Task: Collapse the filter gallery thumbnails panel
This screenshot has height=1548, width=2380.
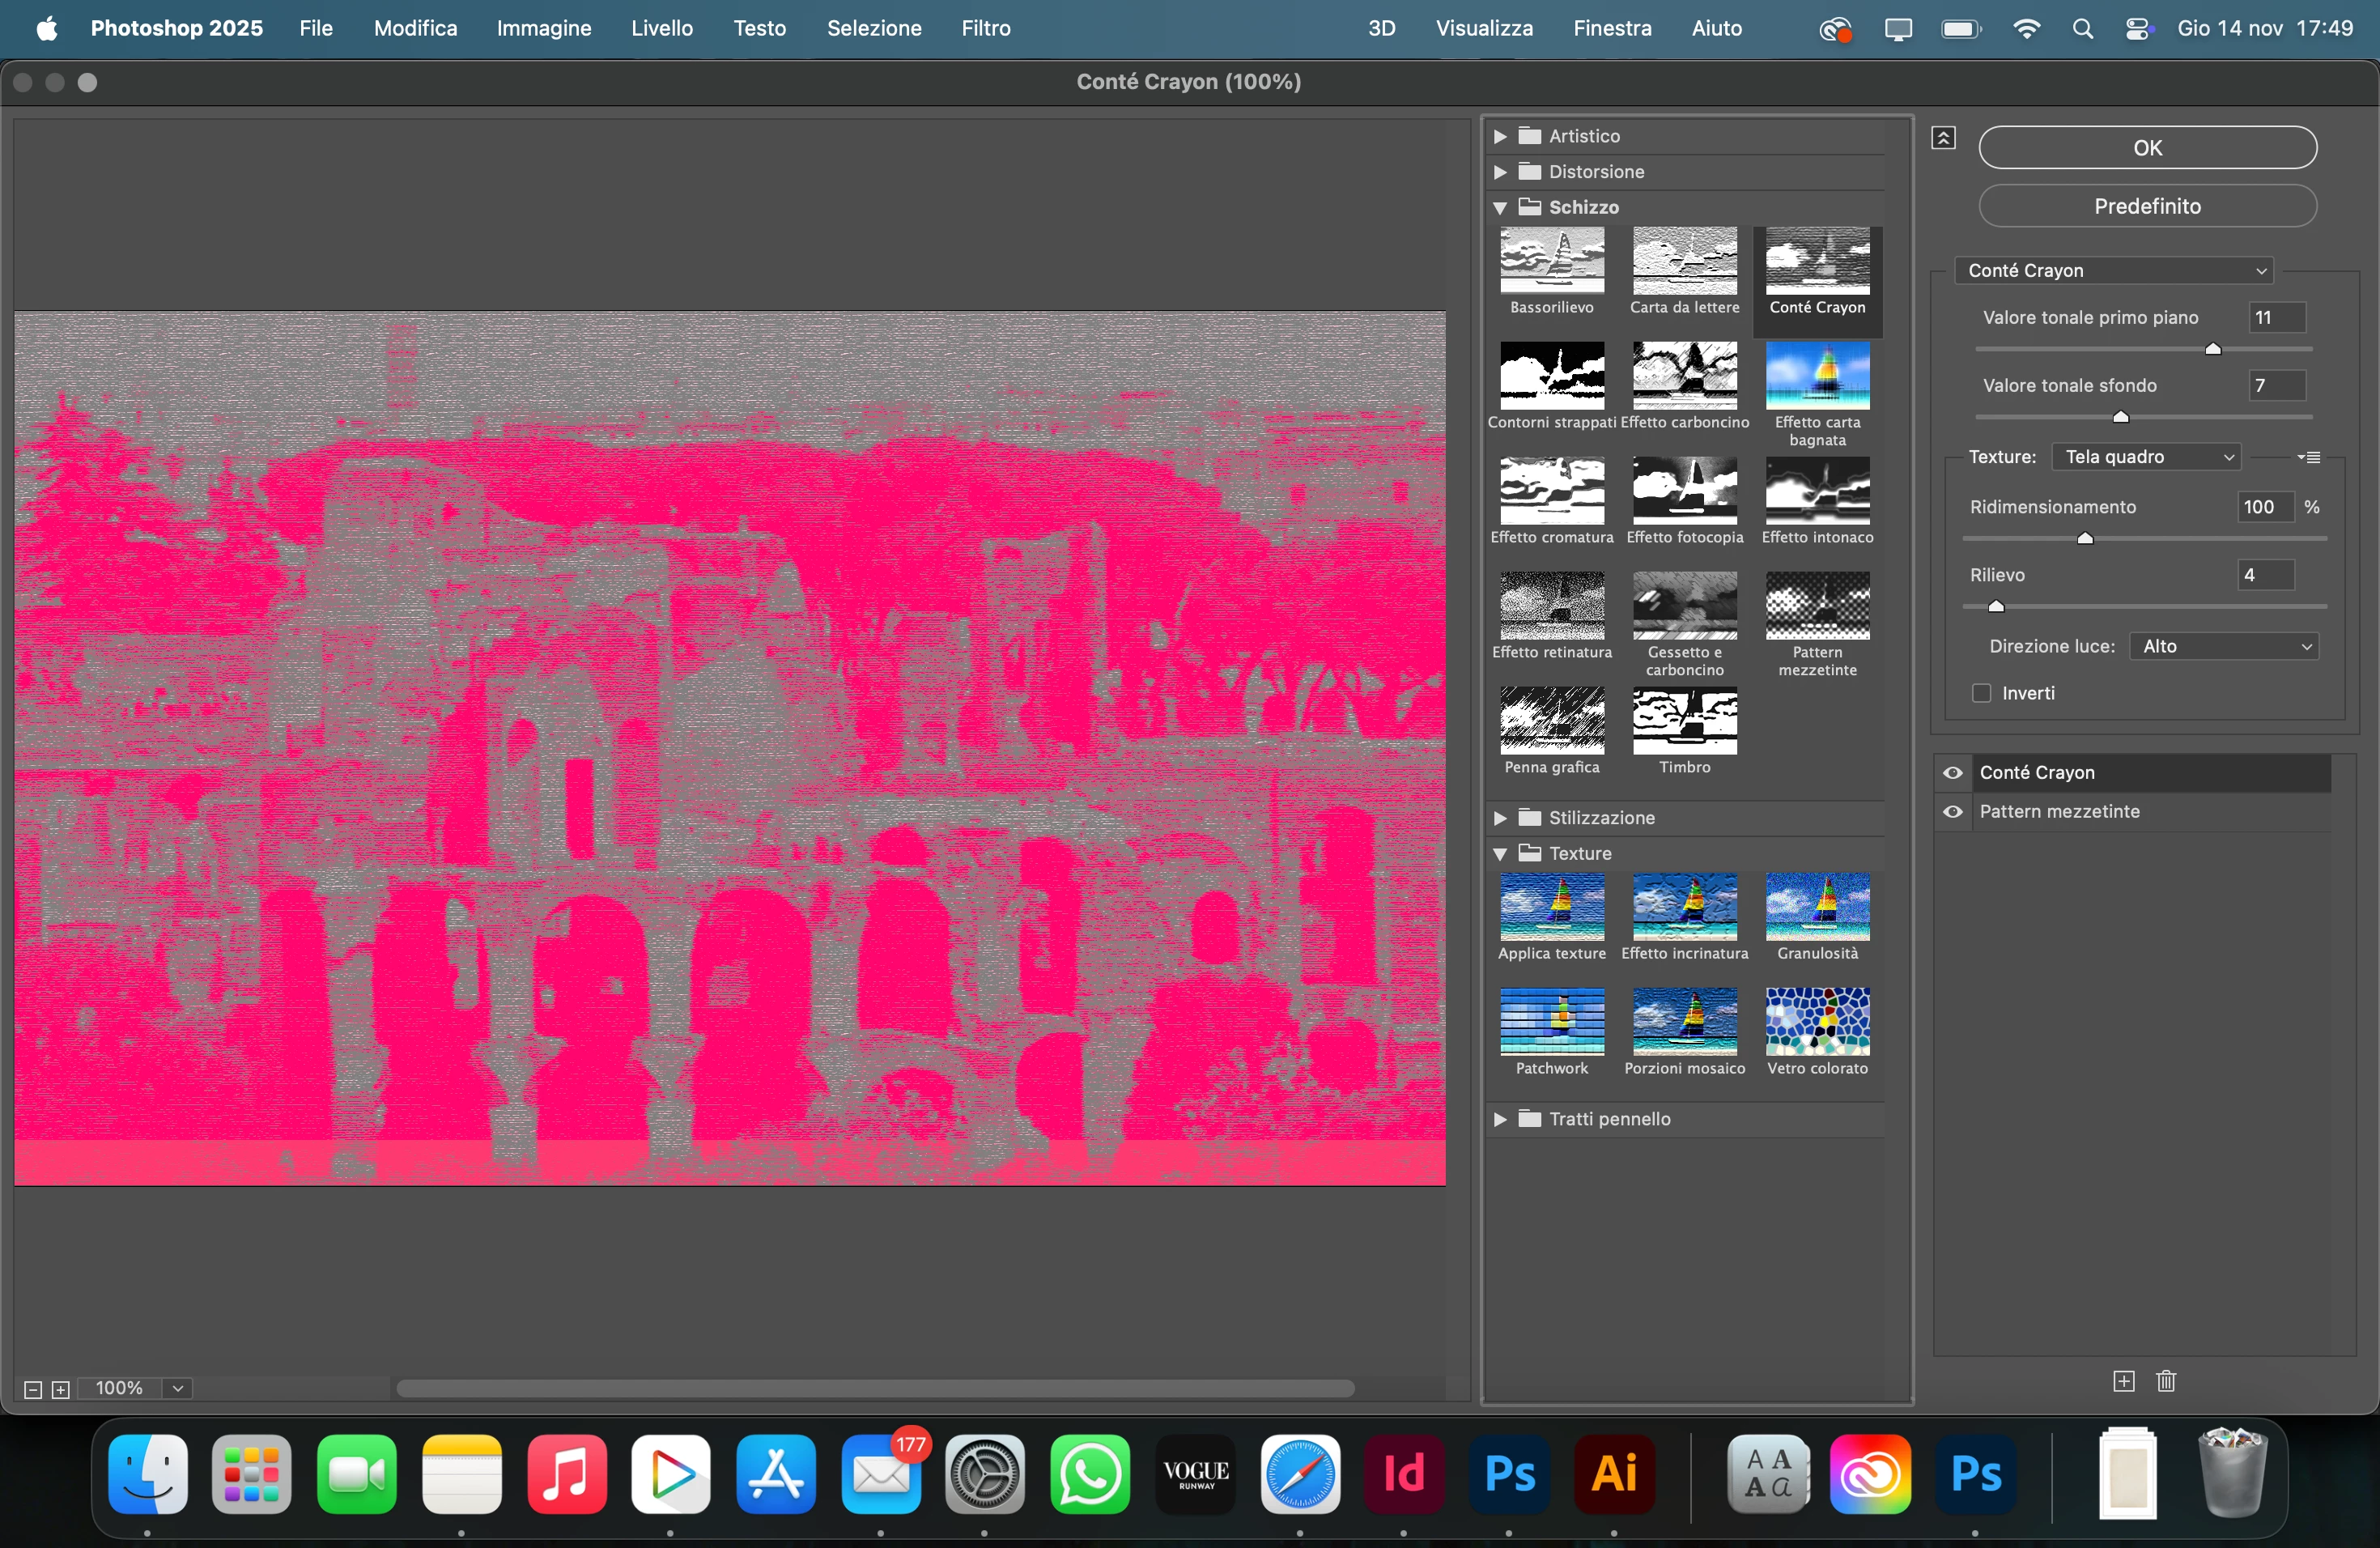Action: (1943, 138)
